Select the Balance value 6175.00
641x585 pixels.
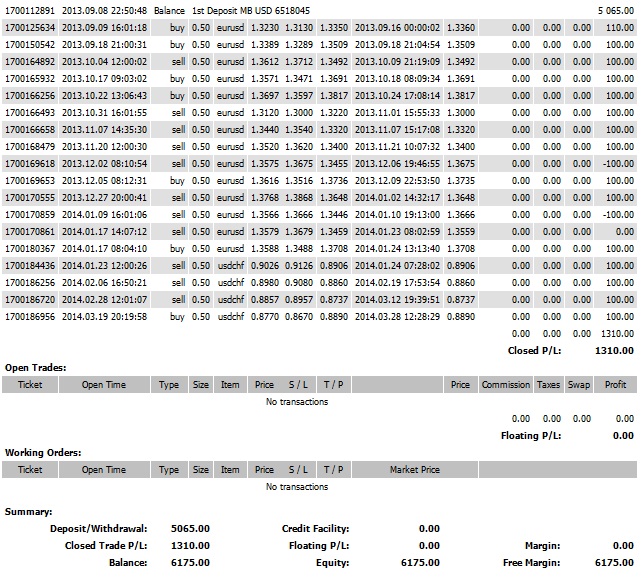(190, 563)
